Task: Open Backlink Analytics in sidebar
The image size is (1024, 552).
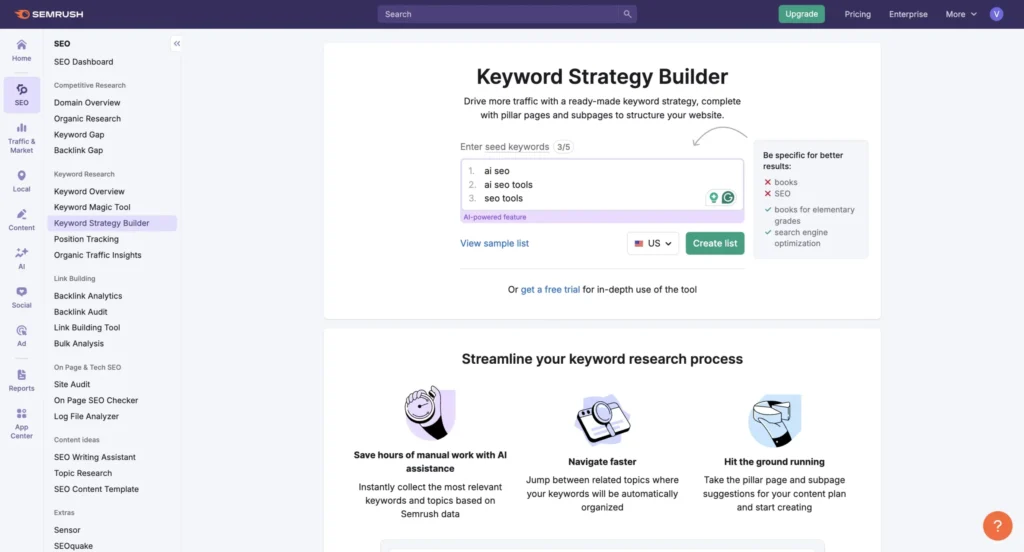Action: click(x=88, y=296)
